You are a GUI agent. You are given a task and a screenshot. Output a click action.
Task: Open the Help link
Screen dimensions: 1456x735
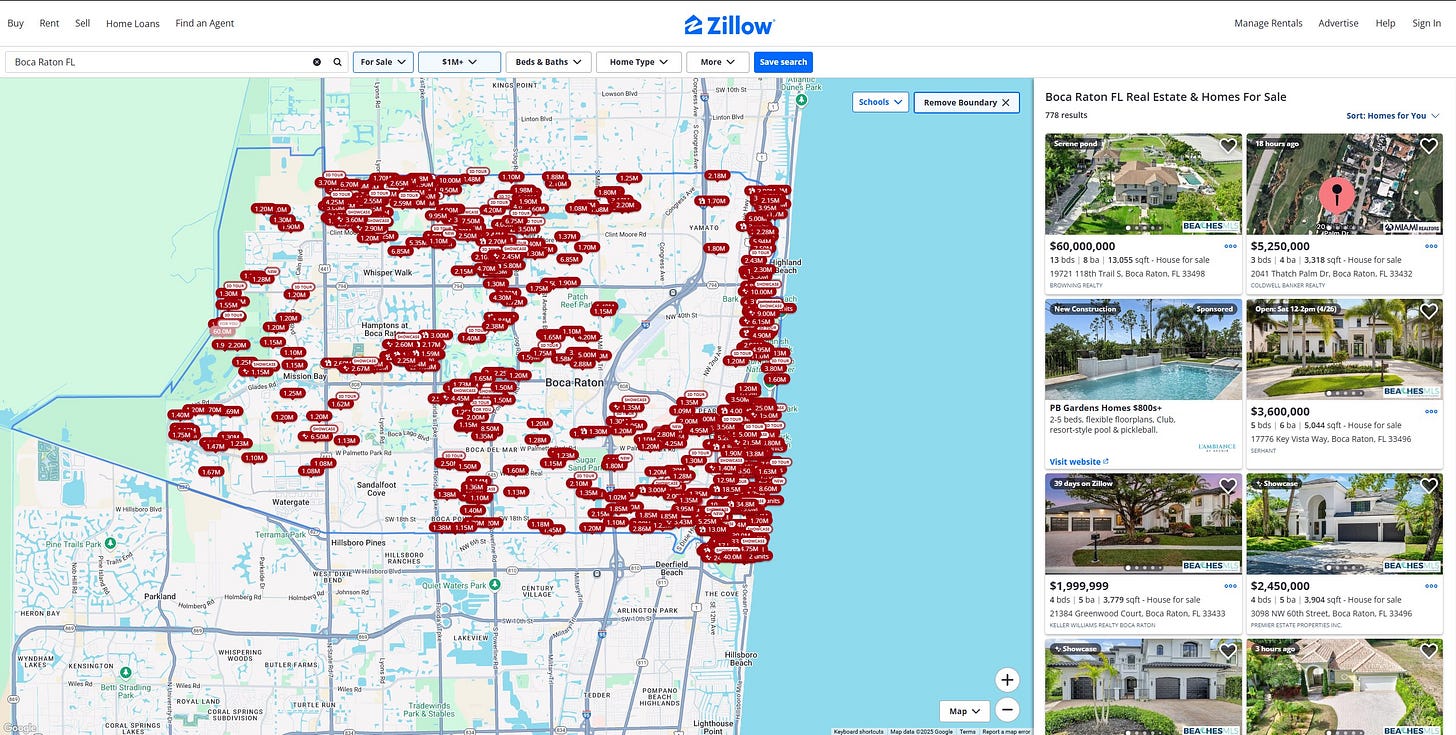pyautogui.click(x=1385, y=23)
